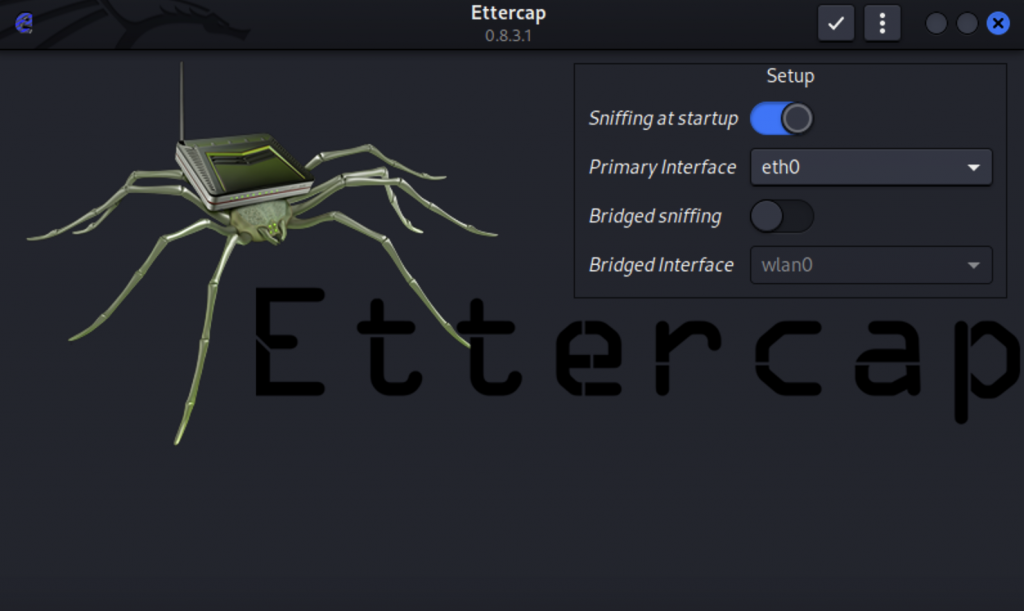Click the Bridged sniffing label
Viewport: 1024px width, 611px height.
point(655,216)
